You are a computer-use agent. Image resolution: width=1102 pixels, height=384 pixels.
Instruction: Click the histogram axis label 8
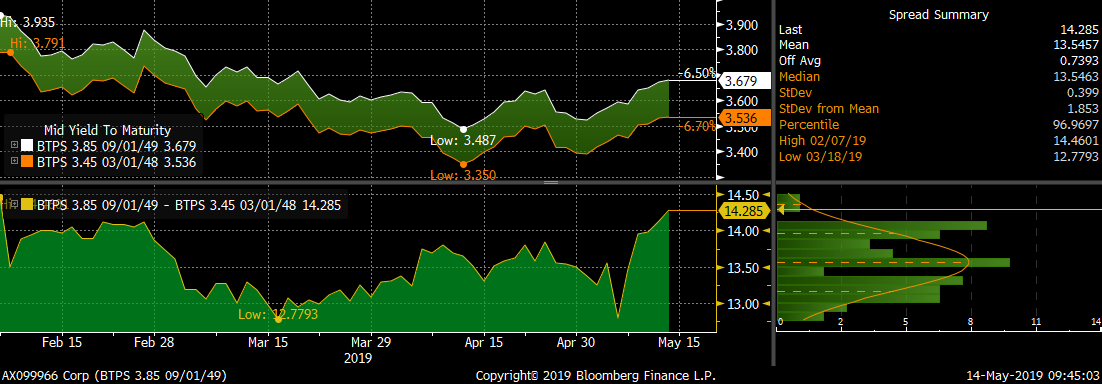[x=971, y=321]
